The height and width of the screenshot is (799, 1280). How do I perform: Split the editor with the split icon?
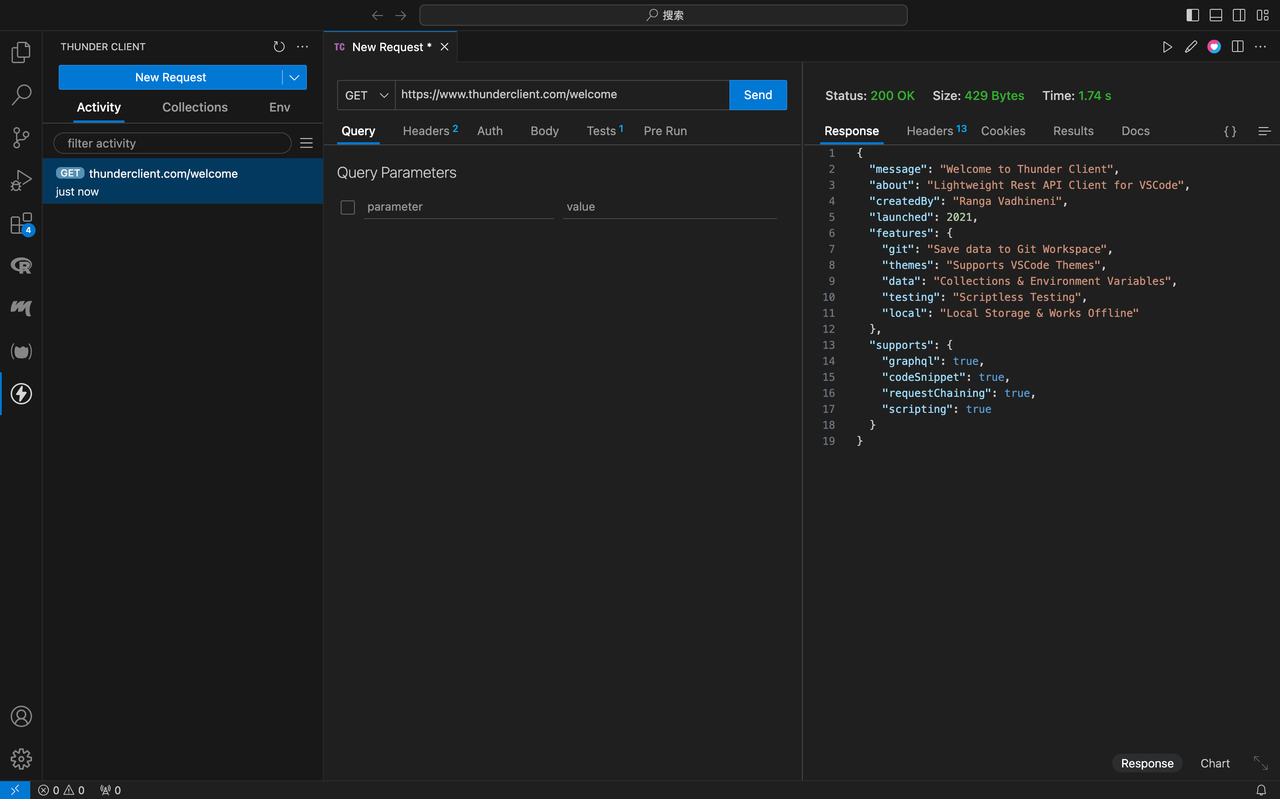(1238, 47)
